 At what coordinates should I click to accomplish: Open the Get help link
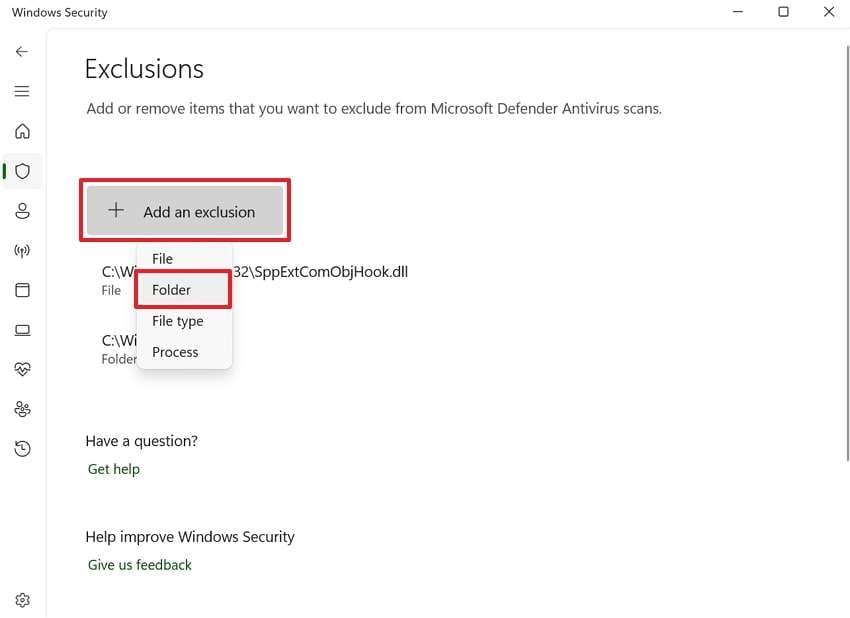click(x=114, y=469)
